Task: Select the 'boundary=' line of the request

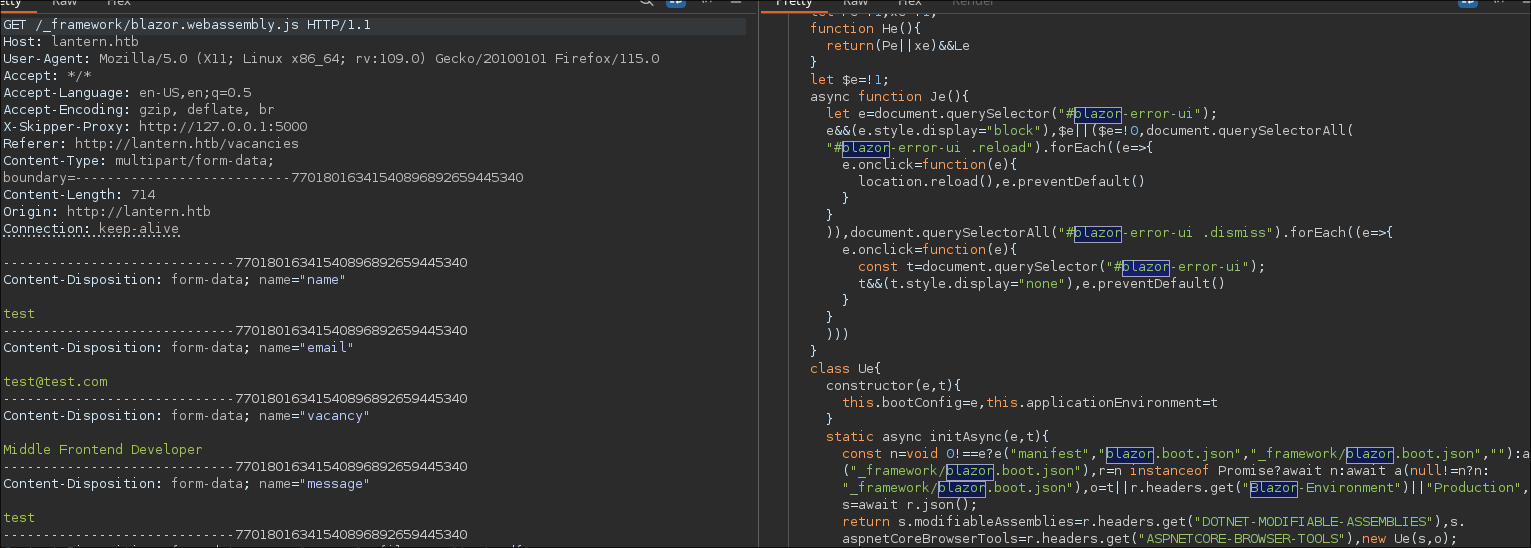Action: point(263,178)
